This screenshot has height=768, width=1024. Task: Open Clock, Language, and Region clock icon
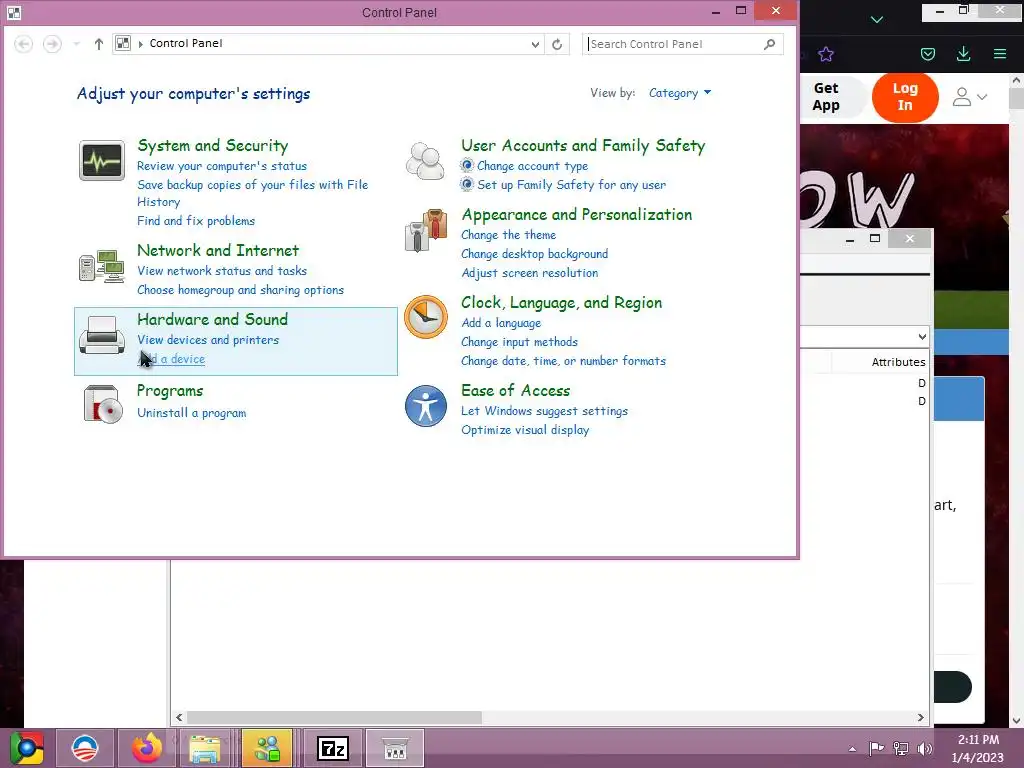coord(426,317)
